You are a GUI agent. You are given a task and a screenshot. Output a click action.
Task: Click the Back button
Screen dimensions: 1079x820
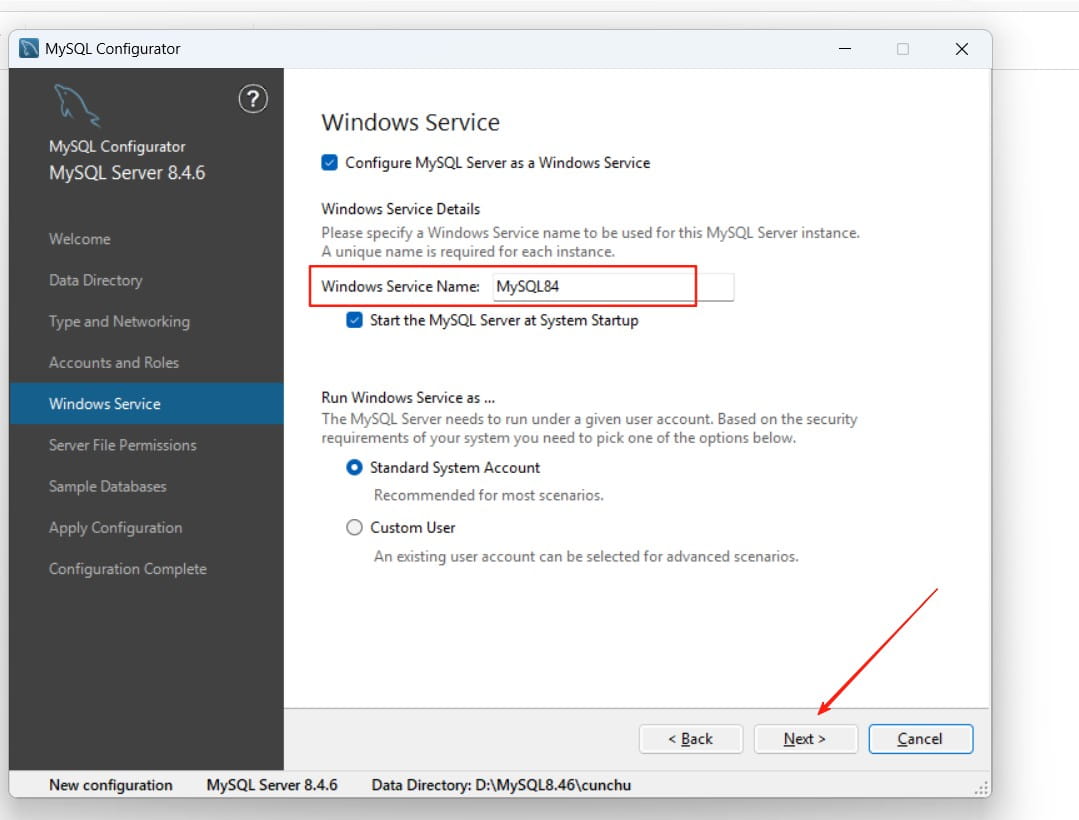(x=691, y=739)
